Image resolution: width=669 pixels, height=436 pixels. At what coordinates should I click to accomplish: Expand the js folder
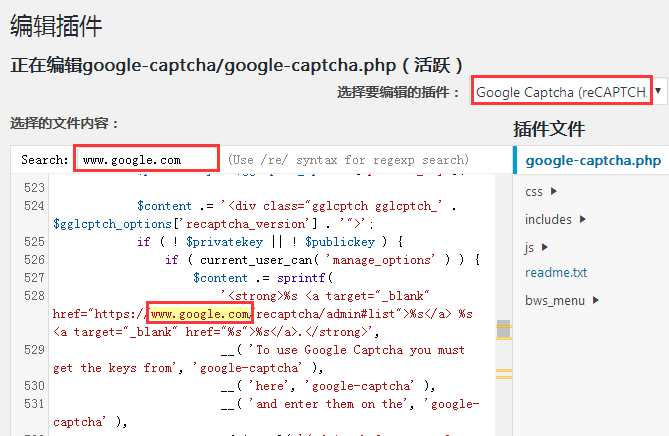coord(544,247)
